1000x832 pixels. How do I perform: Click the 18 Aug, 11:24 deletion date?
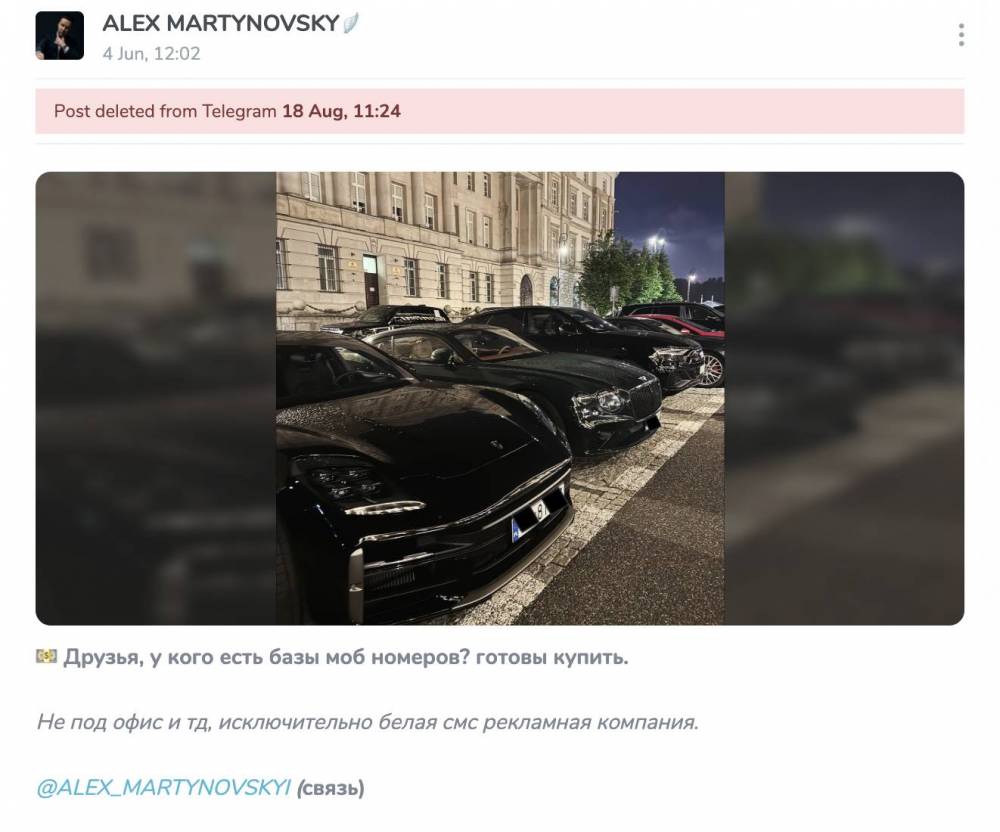pyautogui.click(x=341, y=111)
